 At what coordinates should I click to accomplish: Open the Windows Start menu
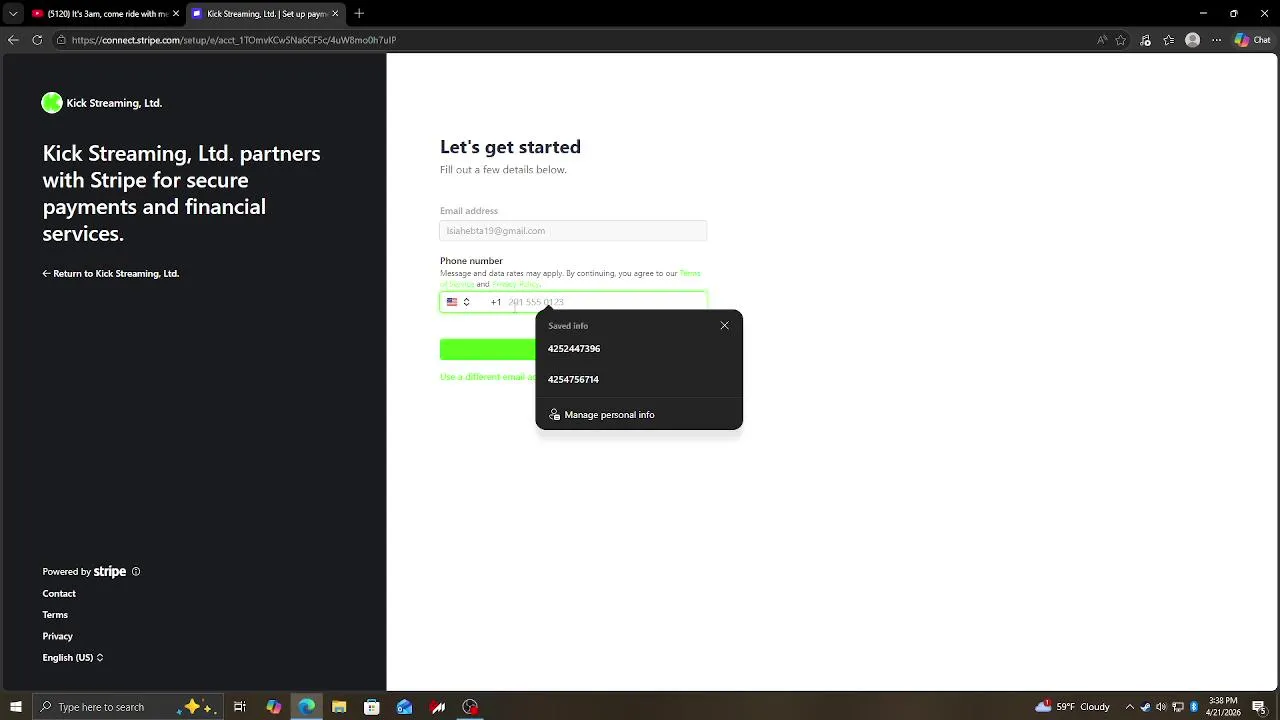tap(16, 707)
